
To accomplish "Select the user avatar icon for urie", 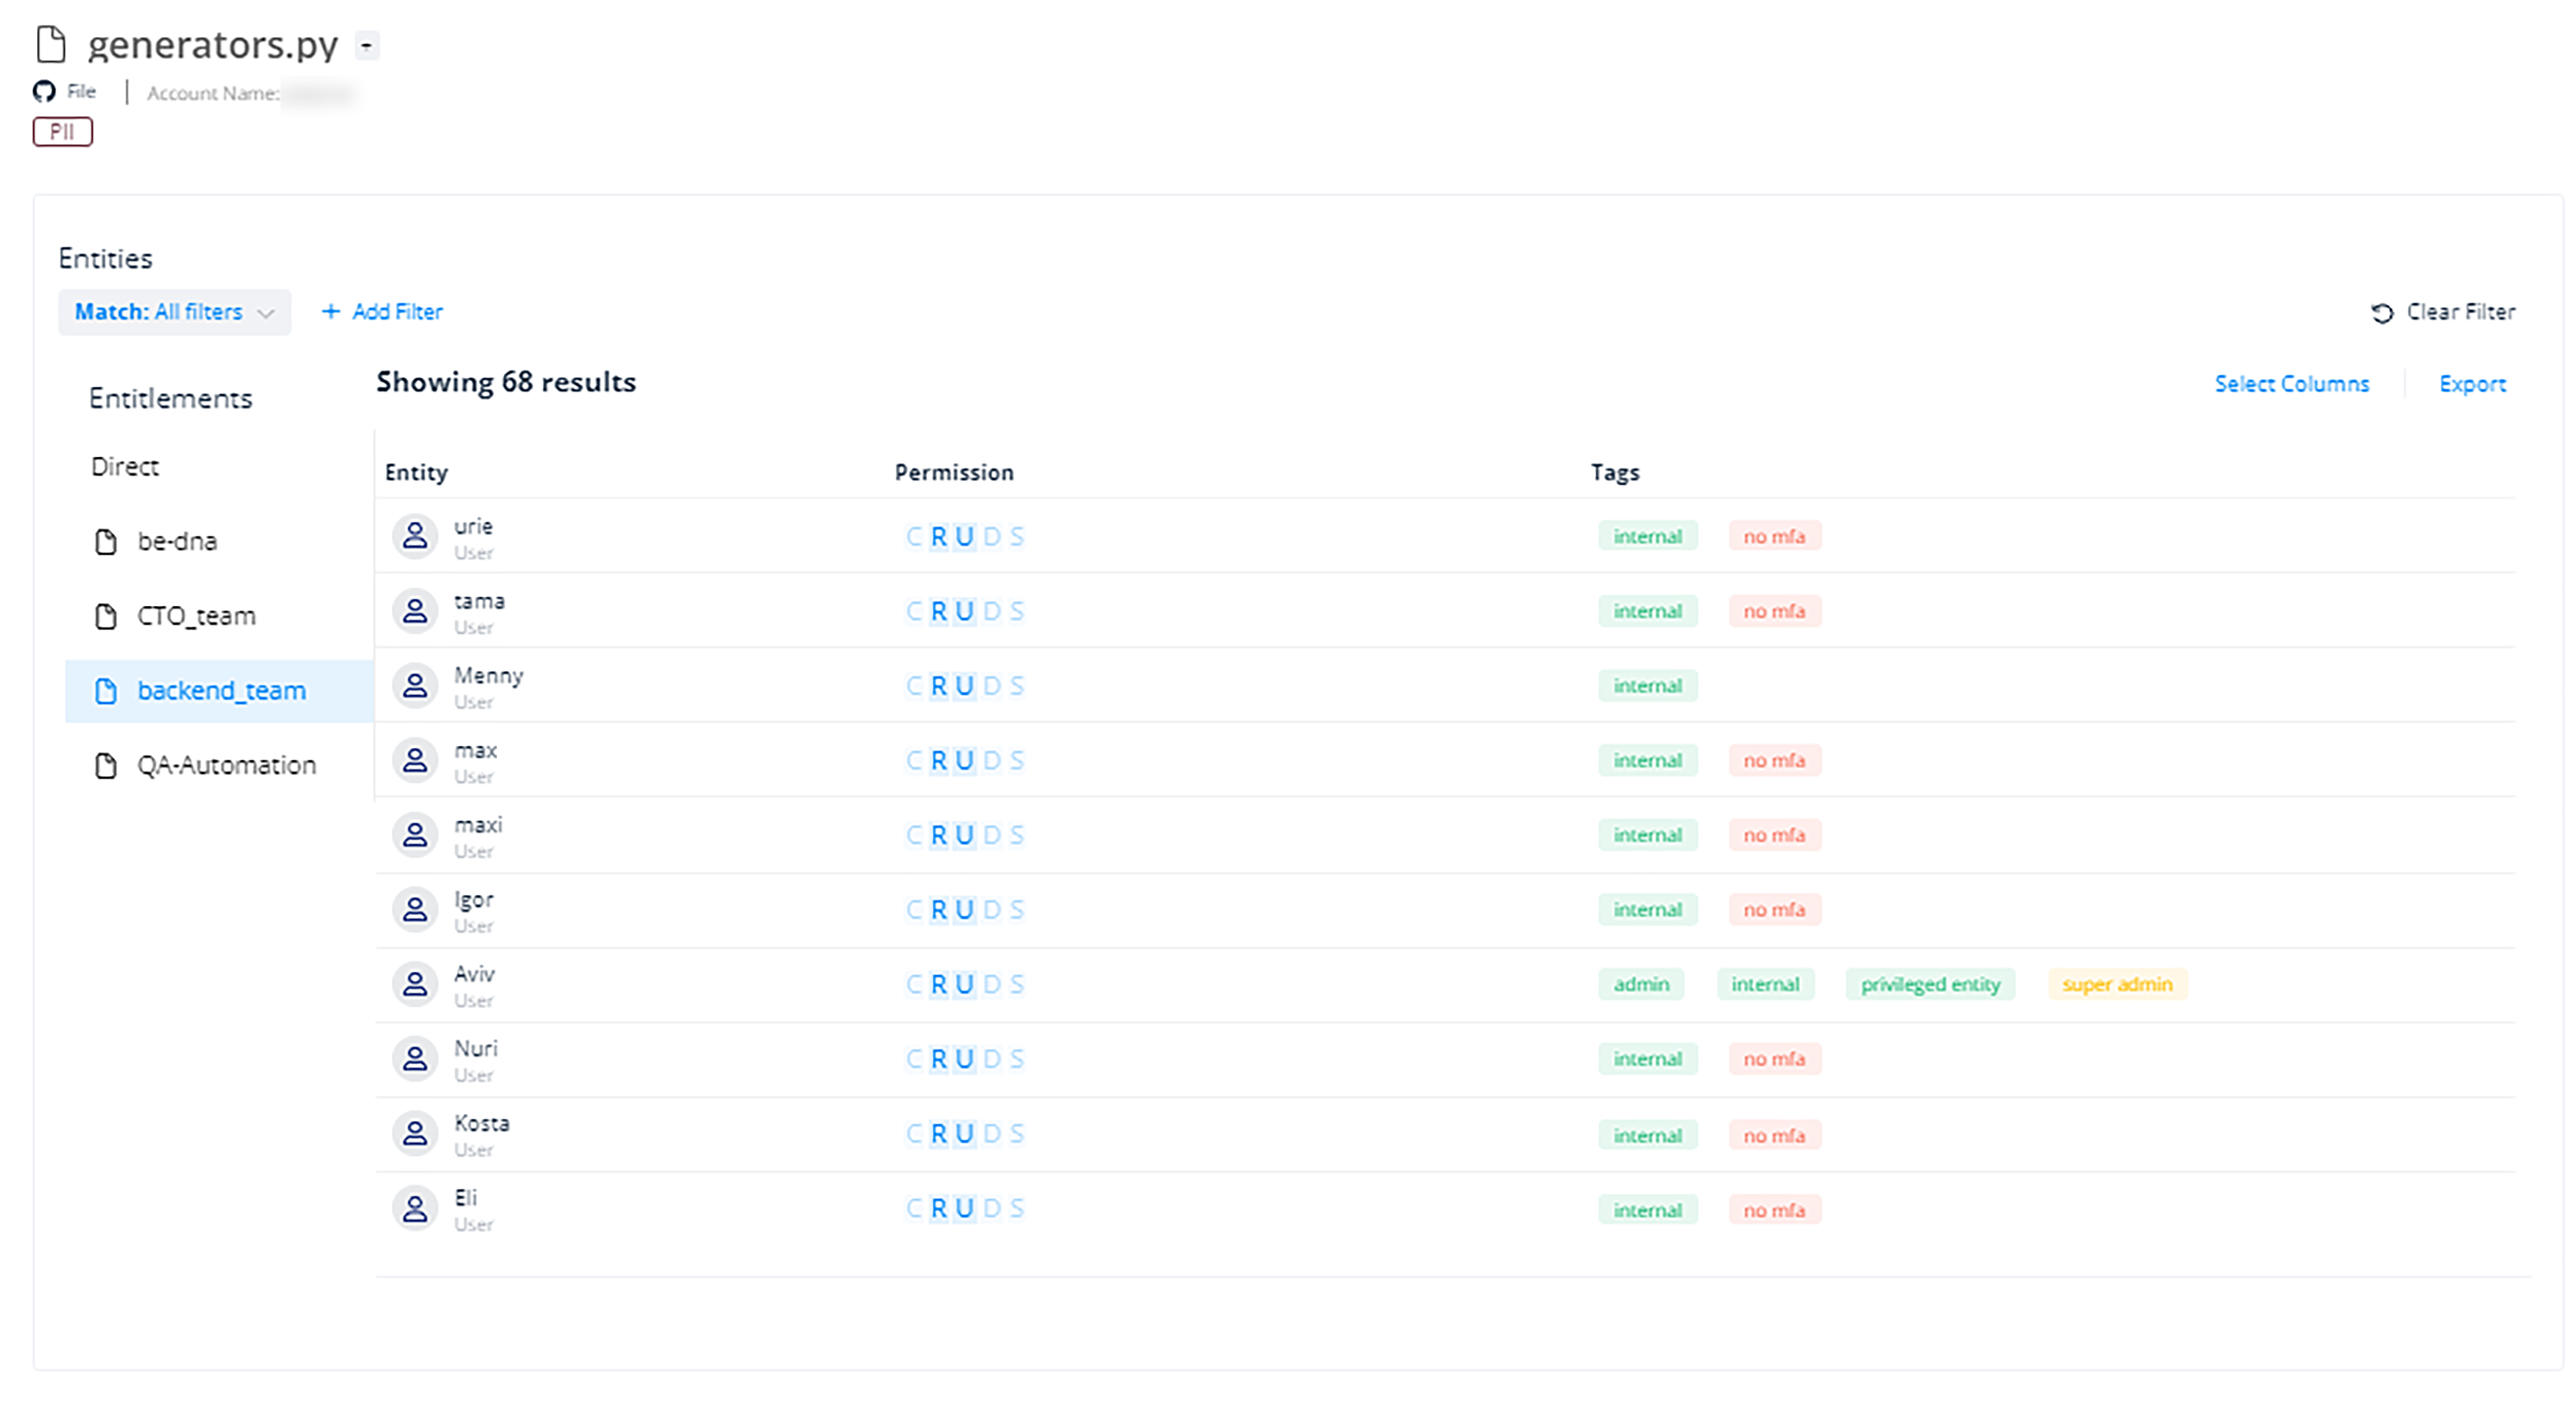I will click(x=414, y=535).
